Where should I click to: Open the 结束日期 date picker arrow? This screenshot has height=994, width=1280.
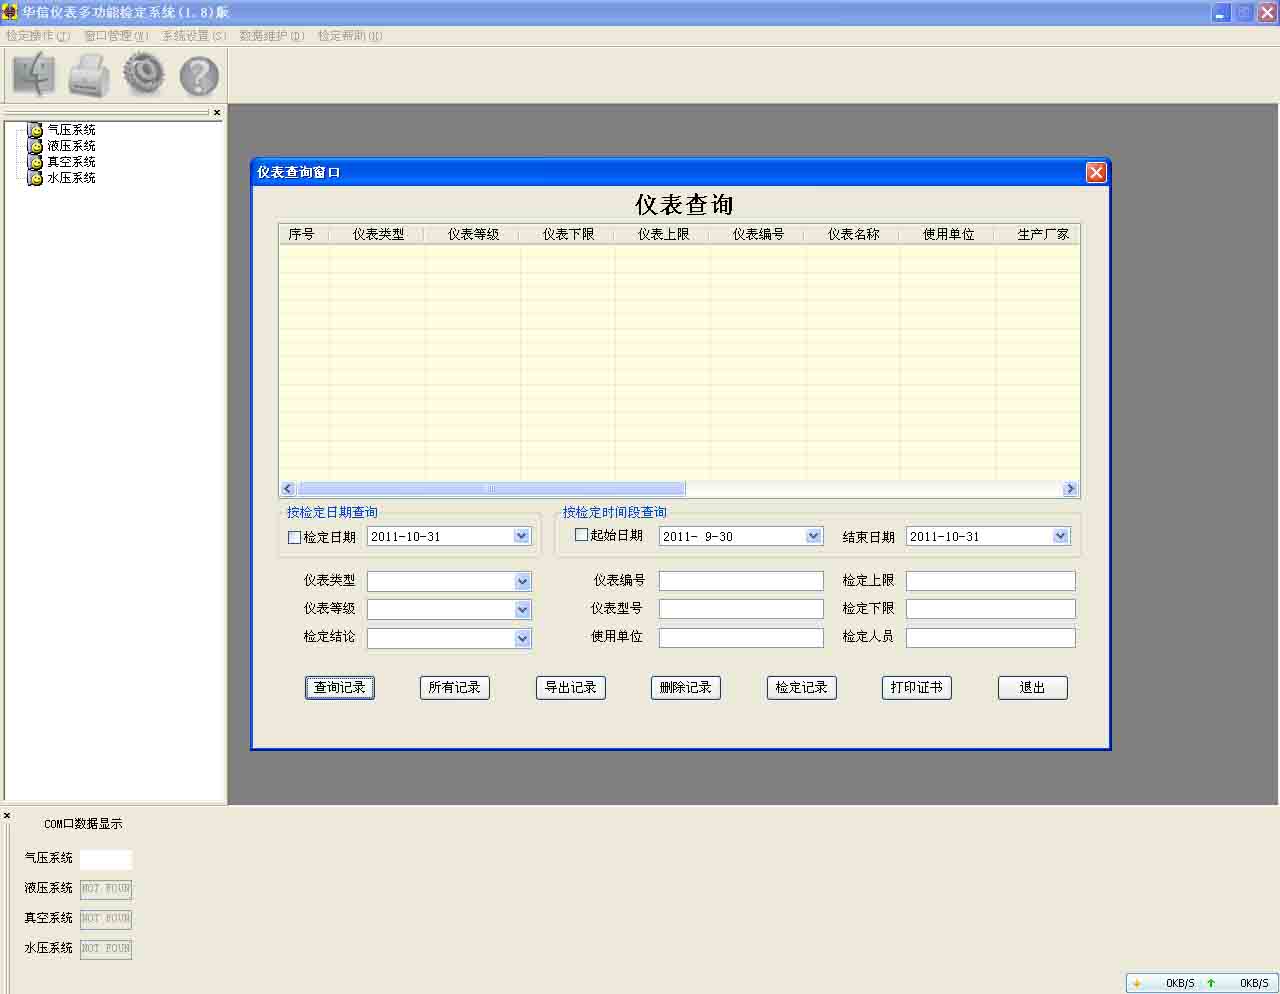tap(1060, 537)
